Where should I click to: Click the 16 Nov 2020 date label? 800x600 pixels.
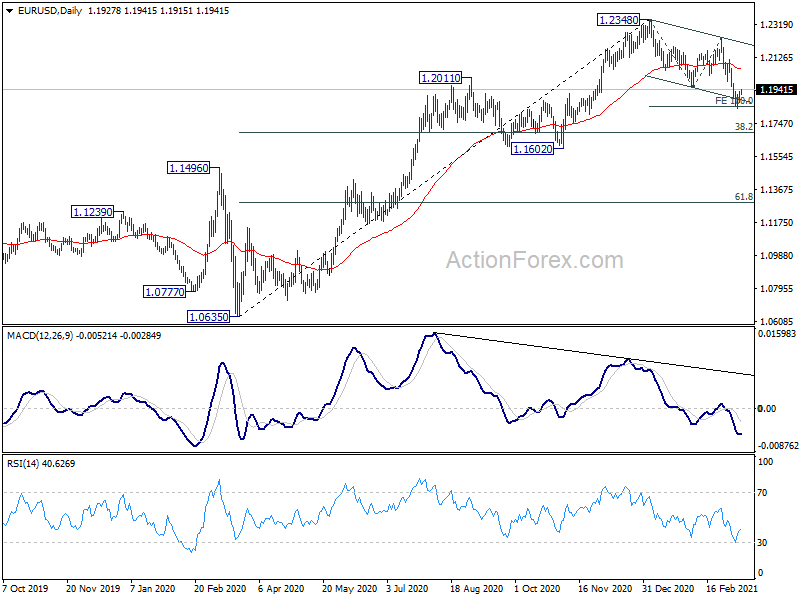point(605,588)
